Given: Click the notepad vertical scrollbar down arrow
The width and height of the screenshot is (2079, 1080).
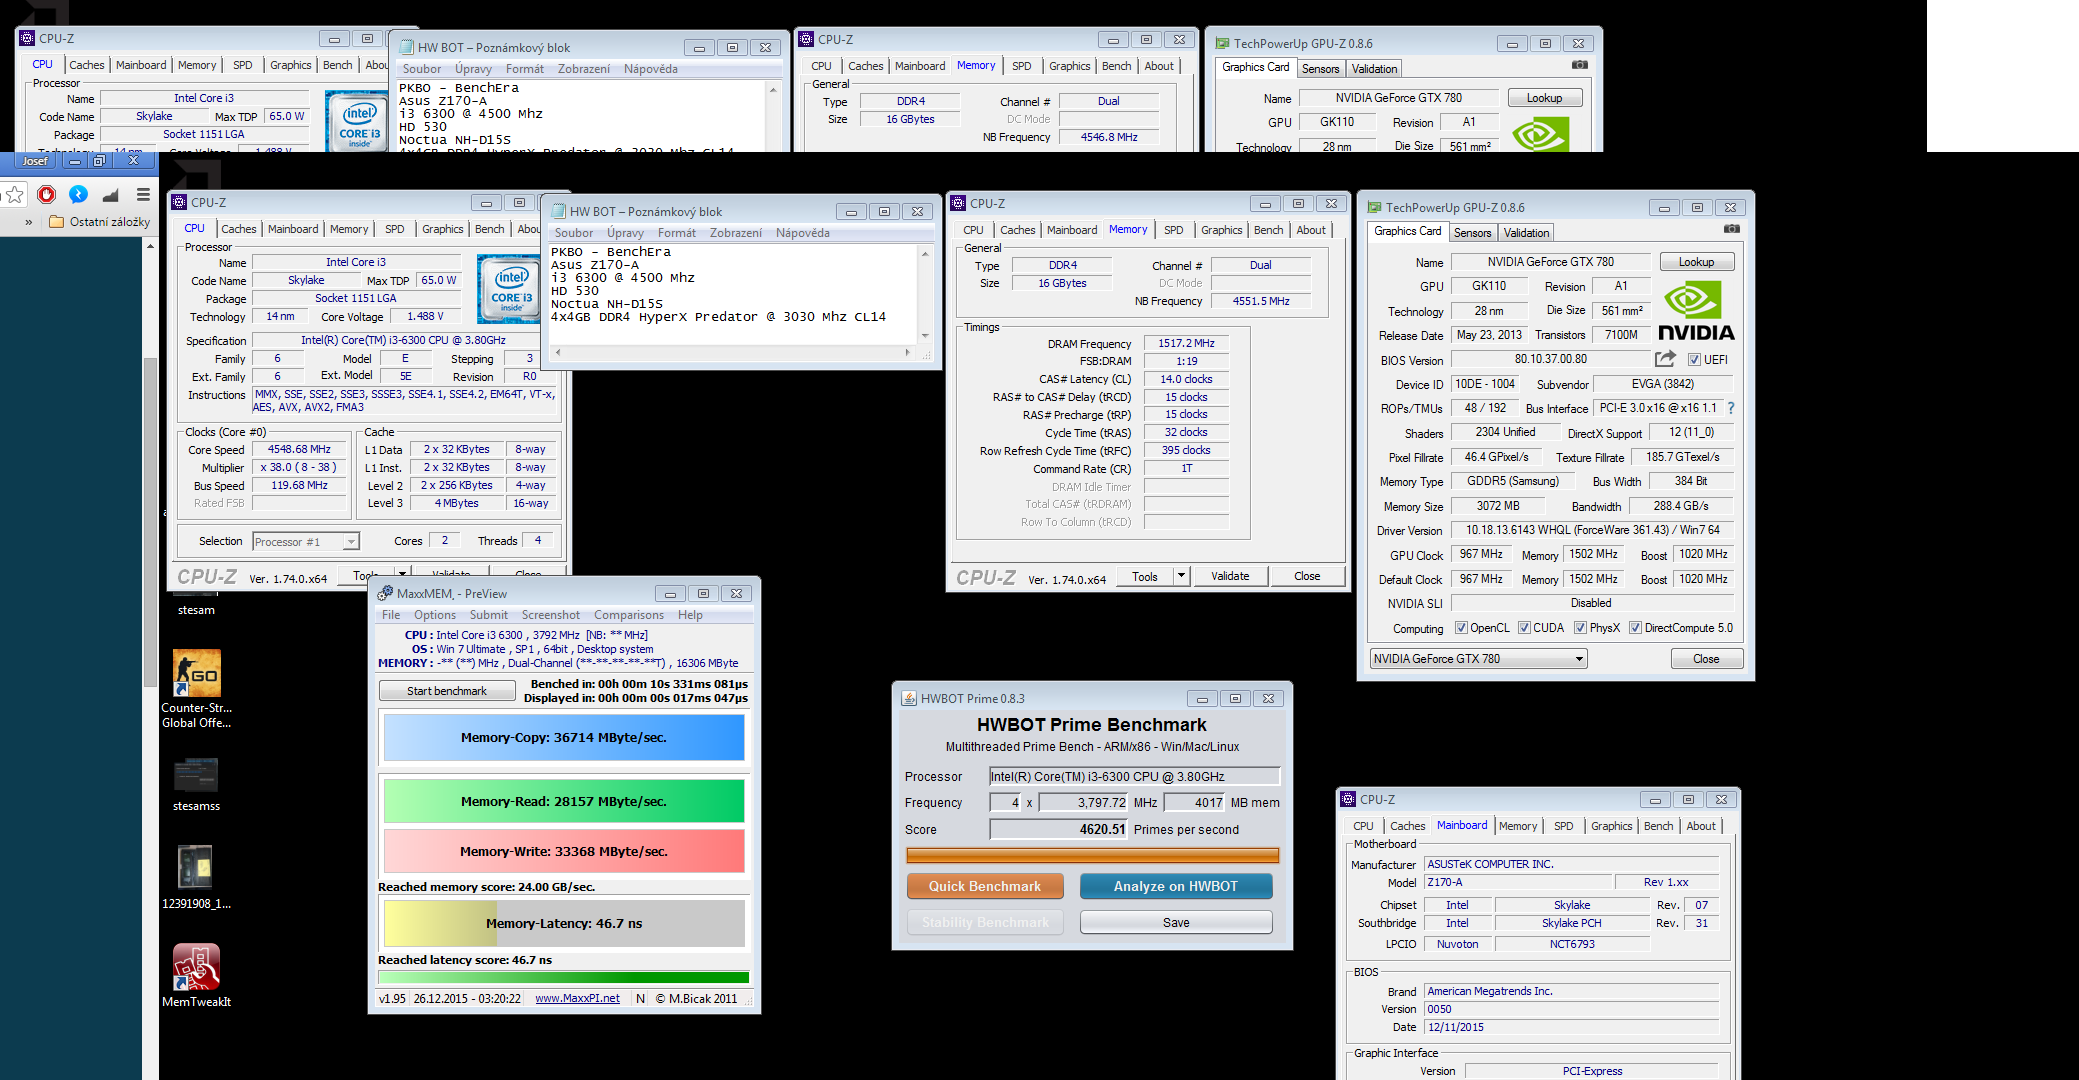Looking at the screenshot, I should pyautogui.click(x=925, y=336).
